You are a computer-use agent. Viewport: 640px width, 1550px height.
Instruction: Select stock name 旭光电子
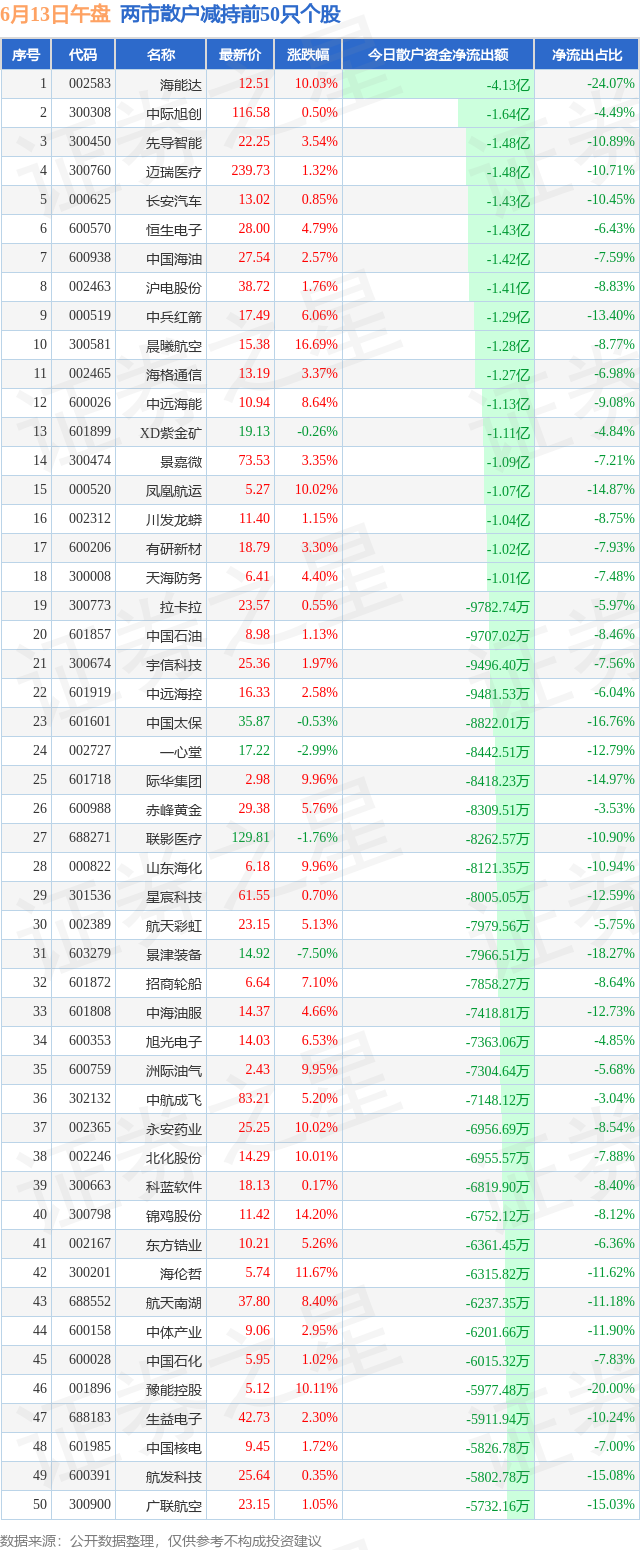(x=174, y=1041)
